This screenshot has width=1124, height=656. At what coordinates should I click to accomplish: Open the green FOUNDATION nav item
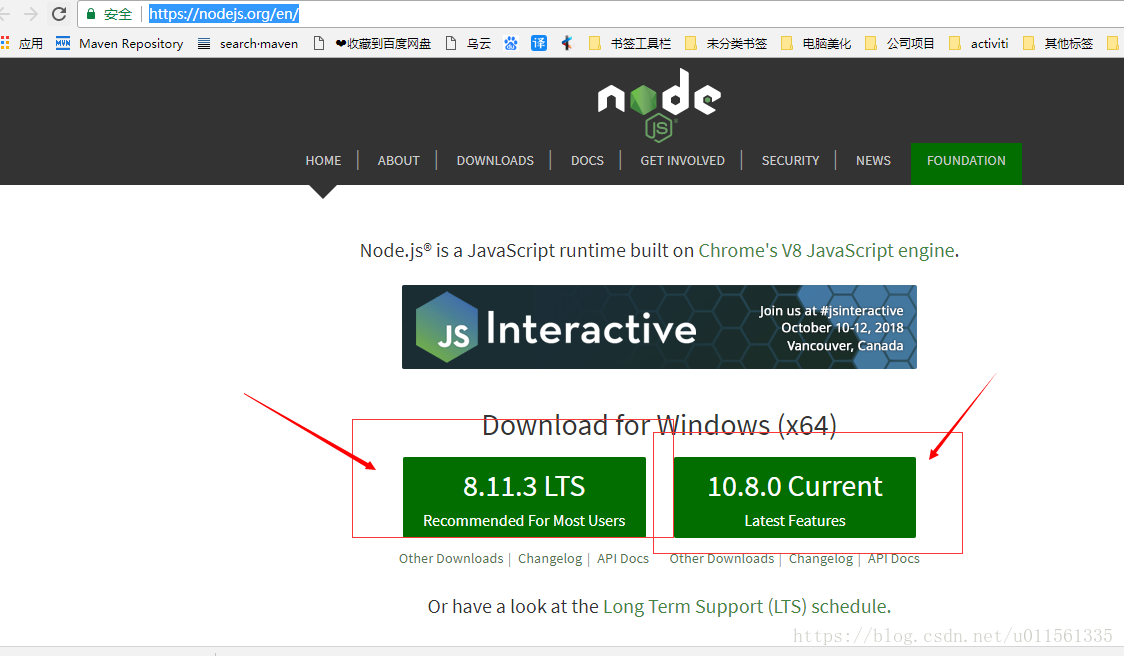tap(966, 163)
